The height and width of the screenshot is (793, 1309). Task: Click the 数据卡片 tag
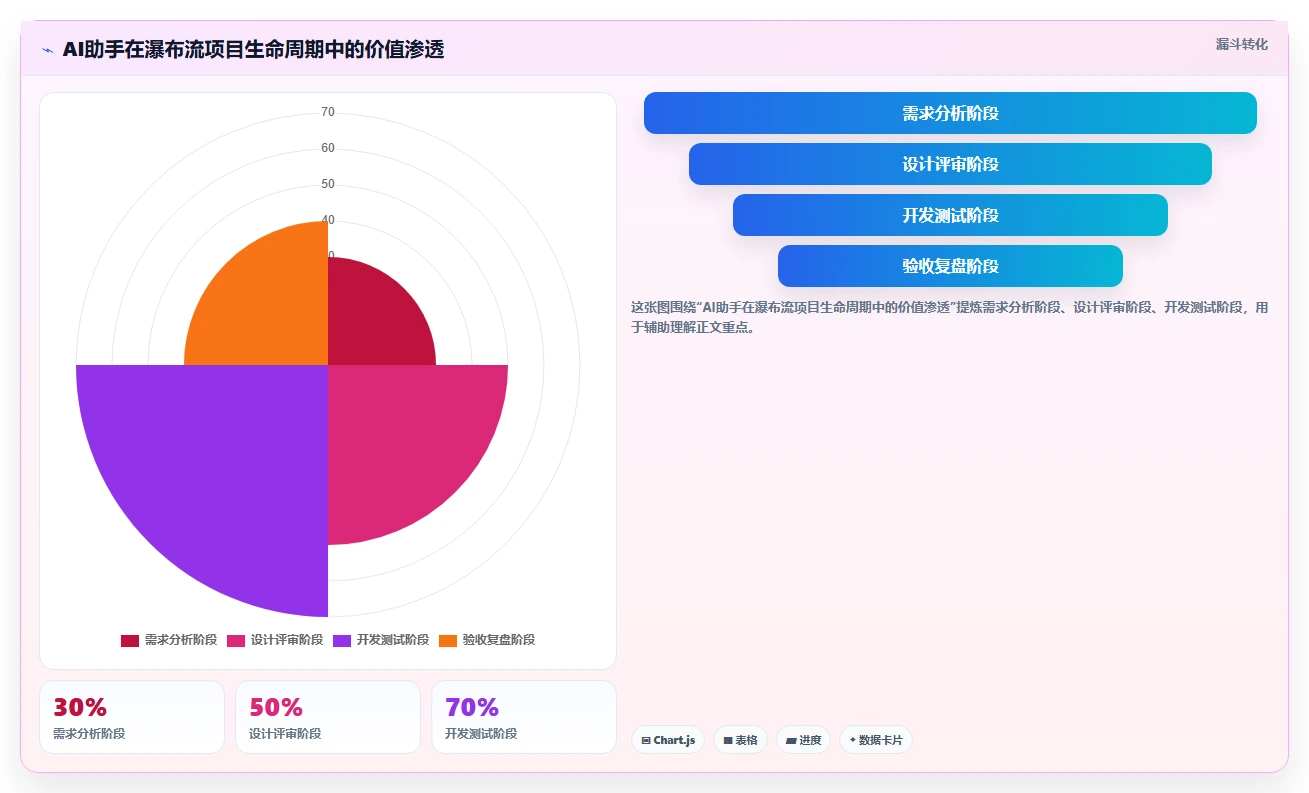pos(876,740)
